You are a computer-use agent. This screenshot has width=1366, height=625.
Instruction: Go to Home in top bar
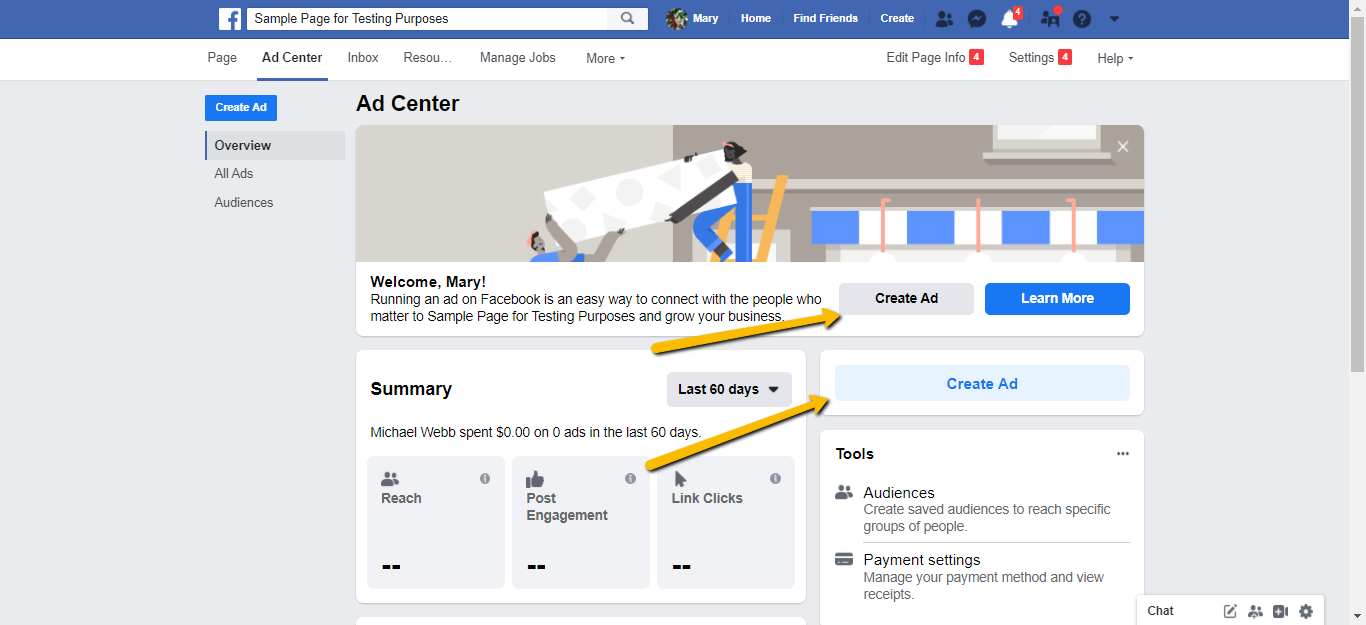coord(756,19)
